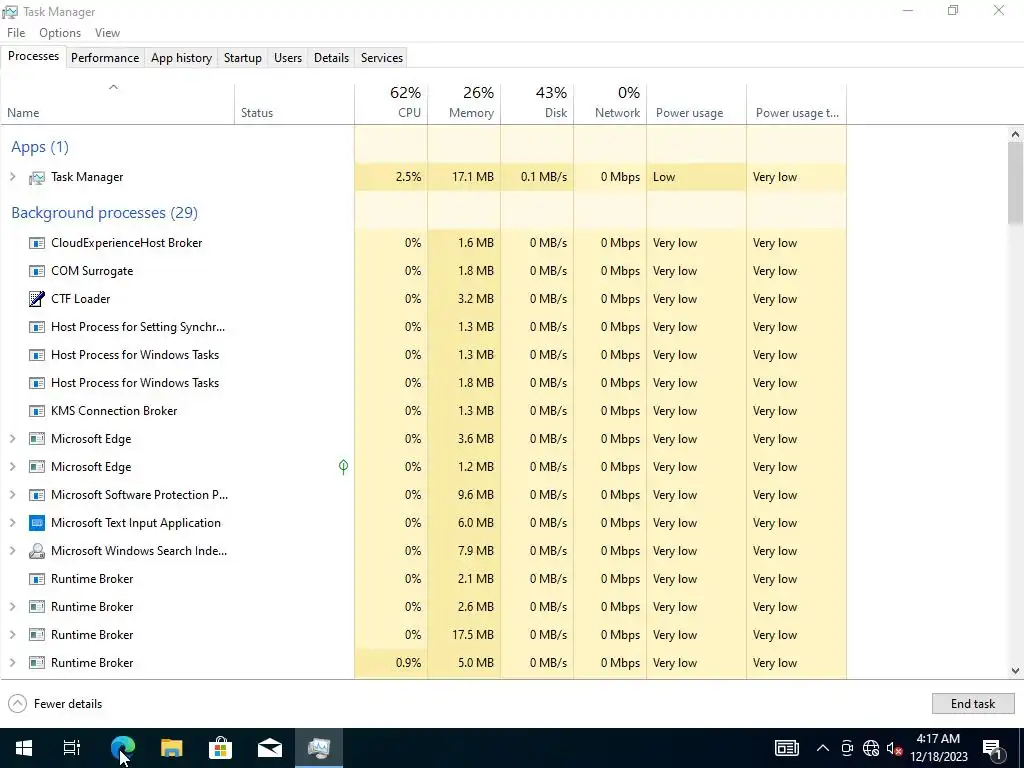Select the first Host Process for Windows Tasks row
This screenshot has height=768, width=1024.
[423, 355]
